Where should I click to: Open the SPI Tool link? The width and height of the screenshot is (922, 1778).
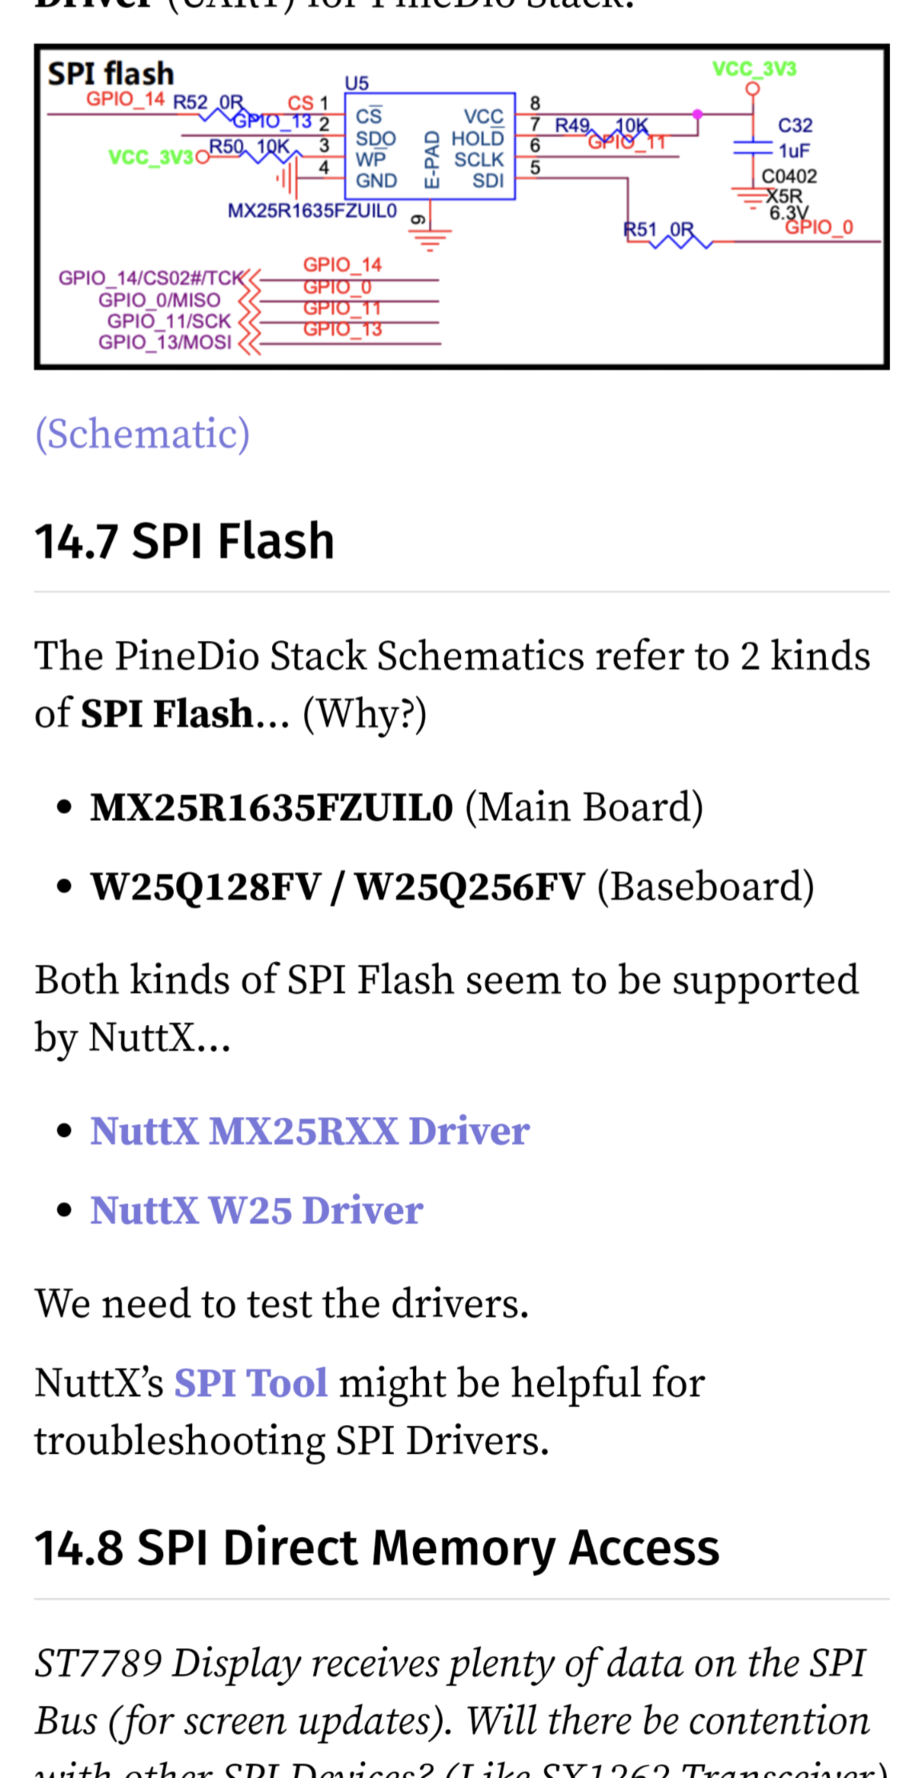tap(250, 1383)
